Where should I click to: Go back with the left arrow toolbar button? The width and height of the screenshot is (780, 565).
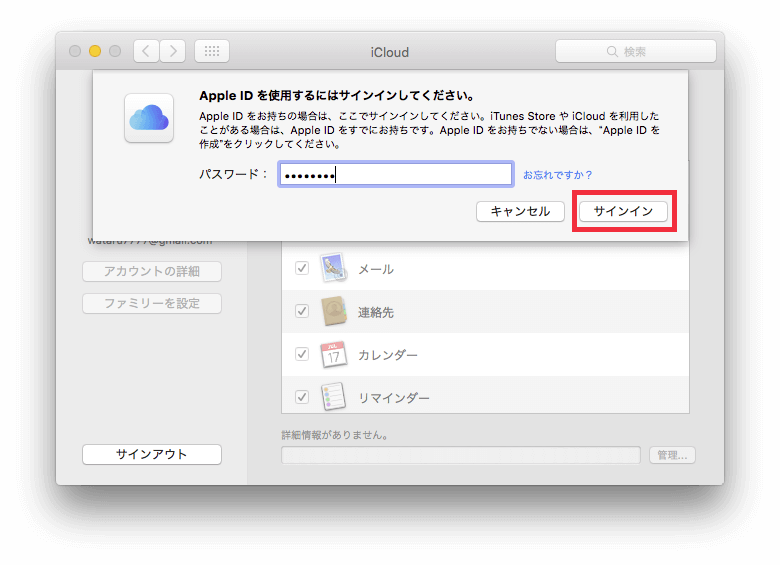point(146,51)
